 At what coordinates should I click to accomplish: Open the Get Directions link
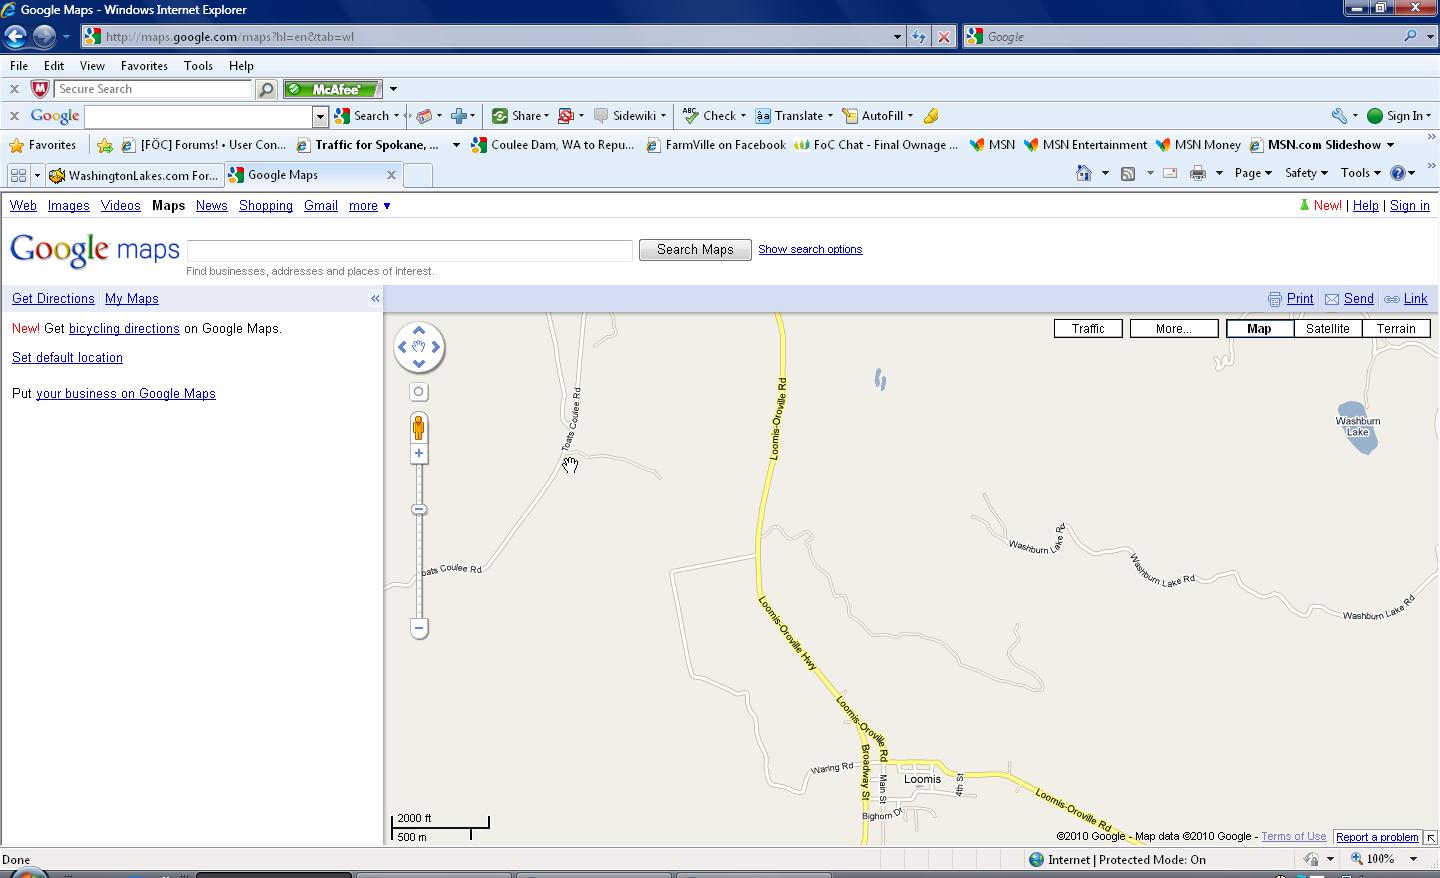(x=53, y=299)
